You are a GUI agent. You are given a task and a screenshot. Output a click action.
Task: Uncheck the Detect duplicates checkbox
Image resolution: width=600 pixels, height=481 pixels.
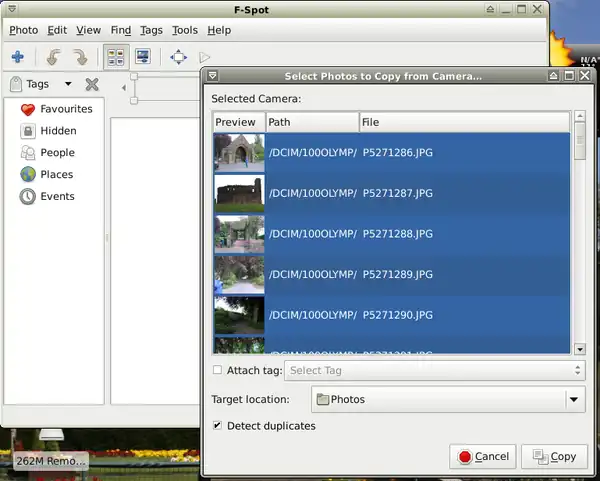point(218,426)
